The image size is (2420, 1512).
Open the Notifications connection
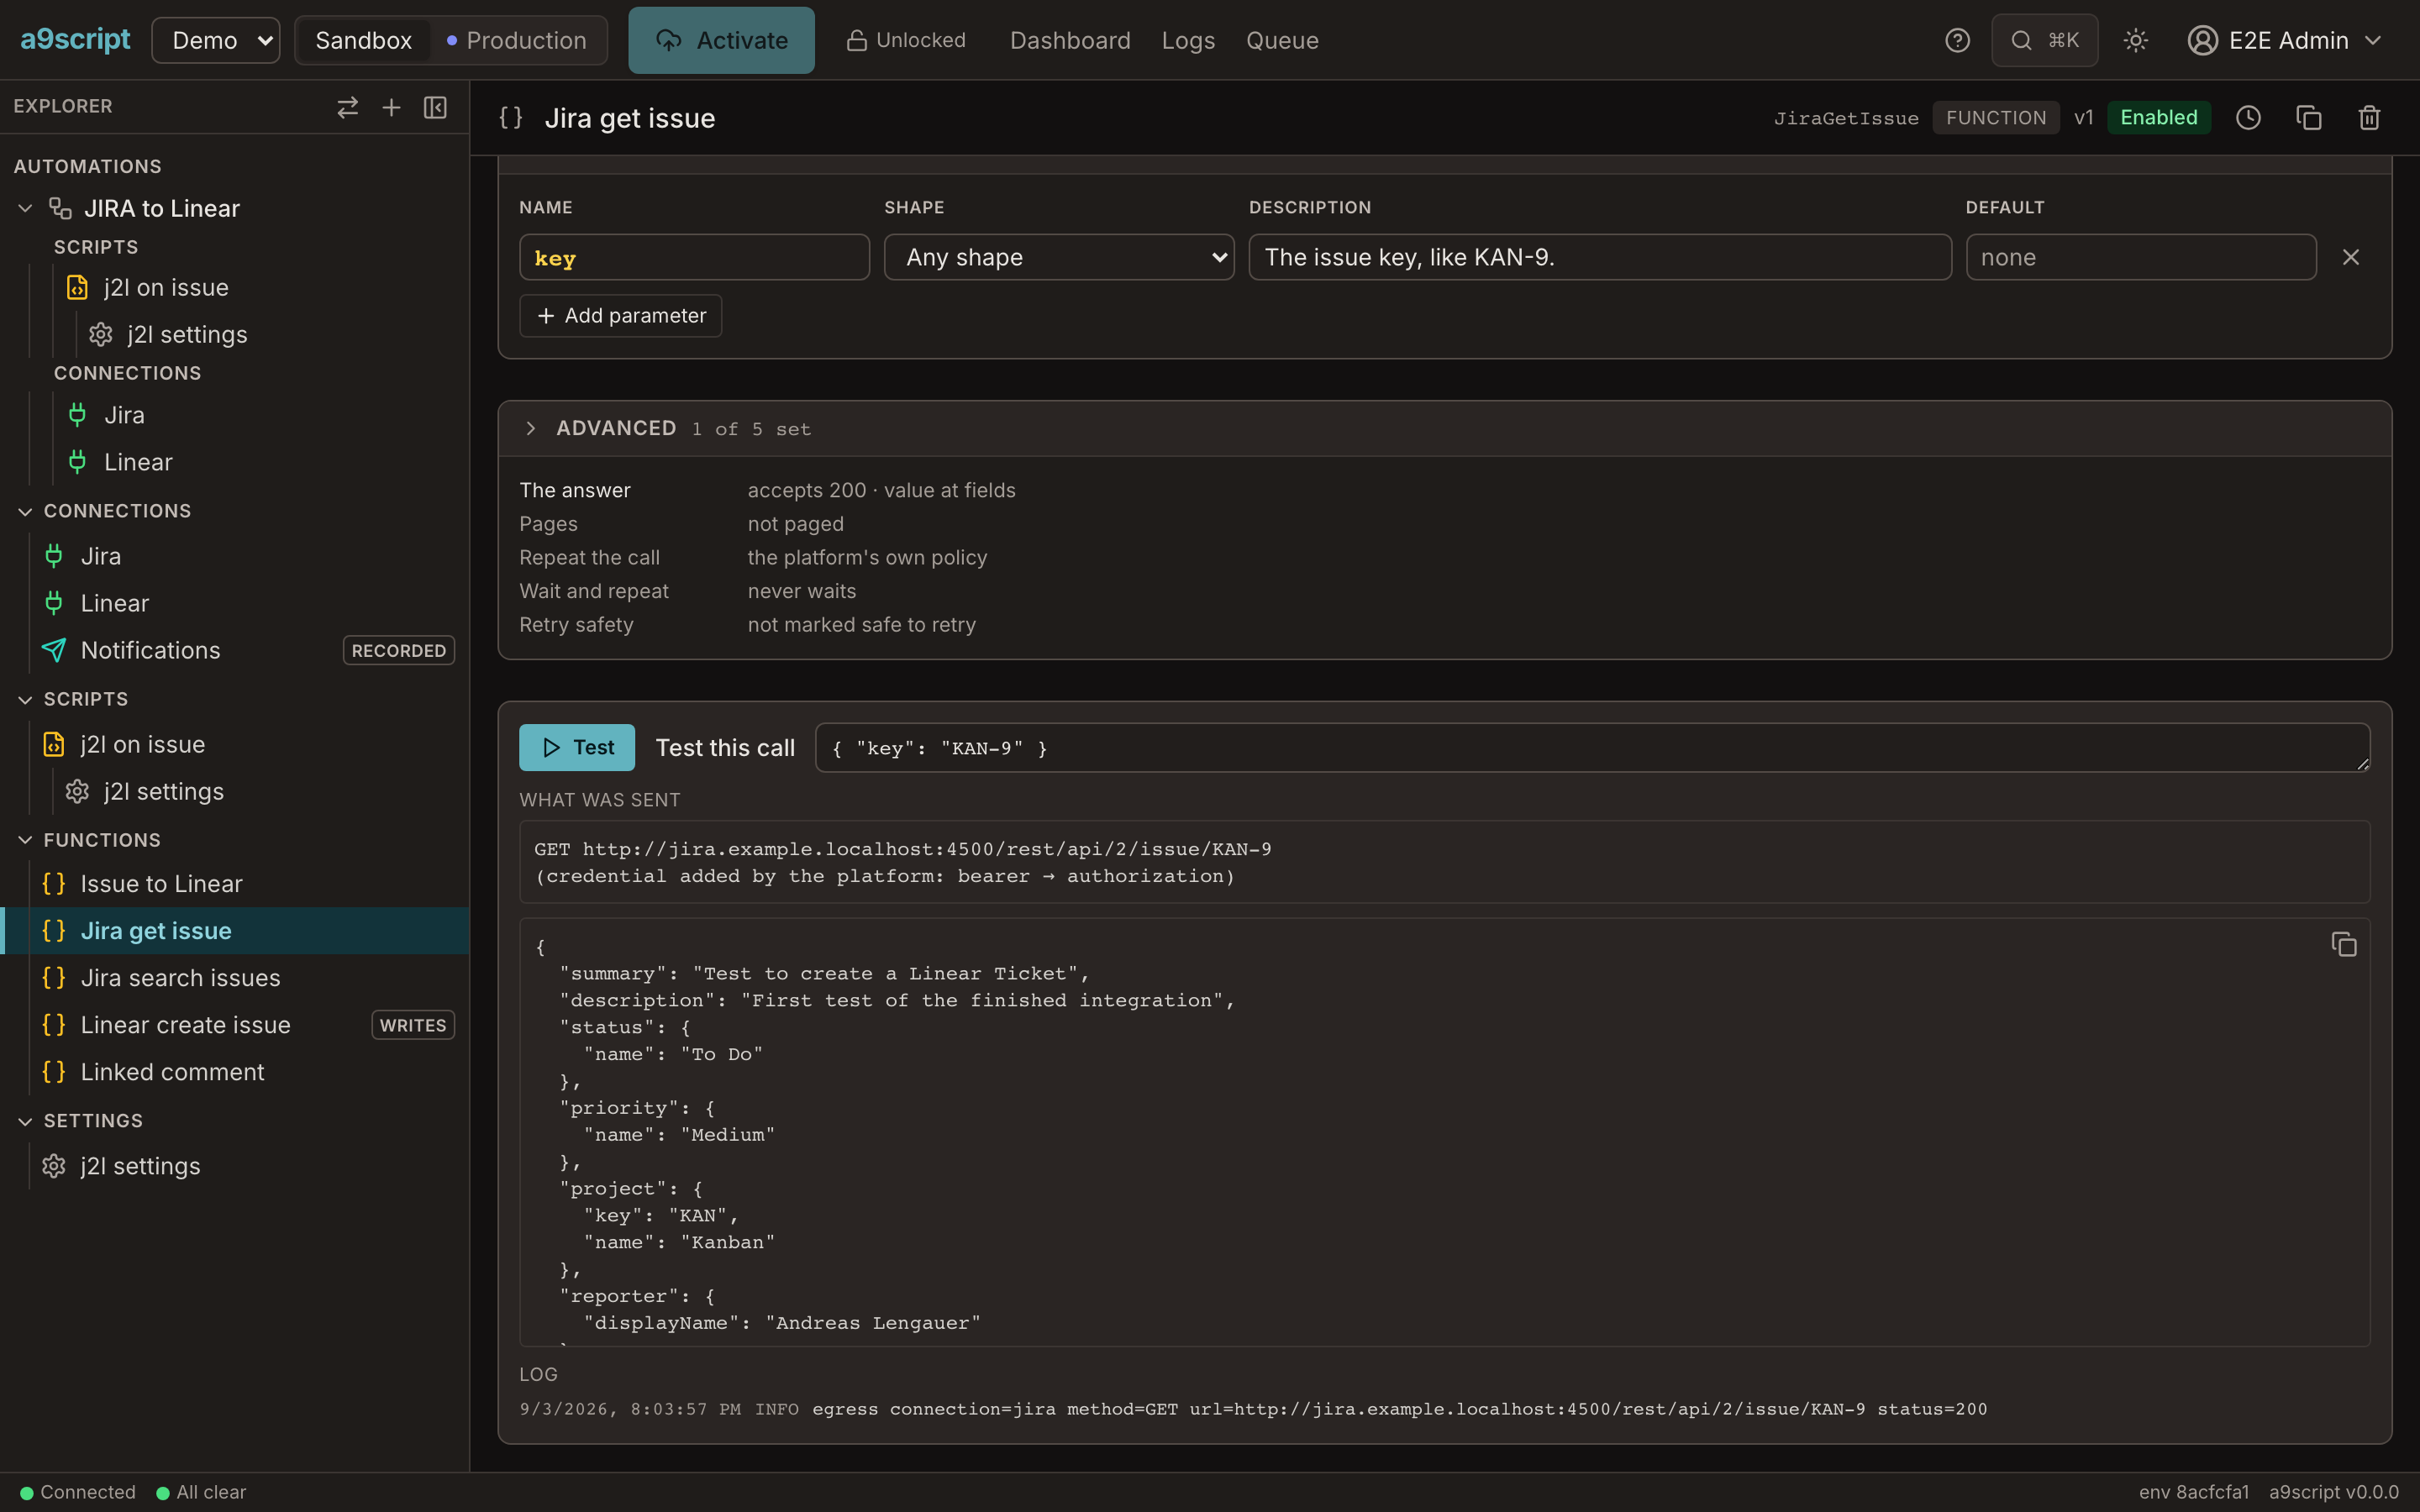point(150,650)
